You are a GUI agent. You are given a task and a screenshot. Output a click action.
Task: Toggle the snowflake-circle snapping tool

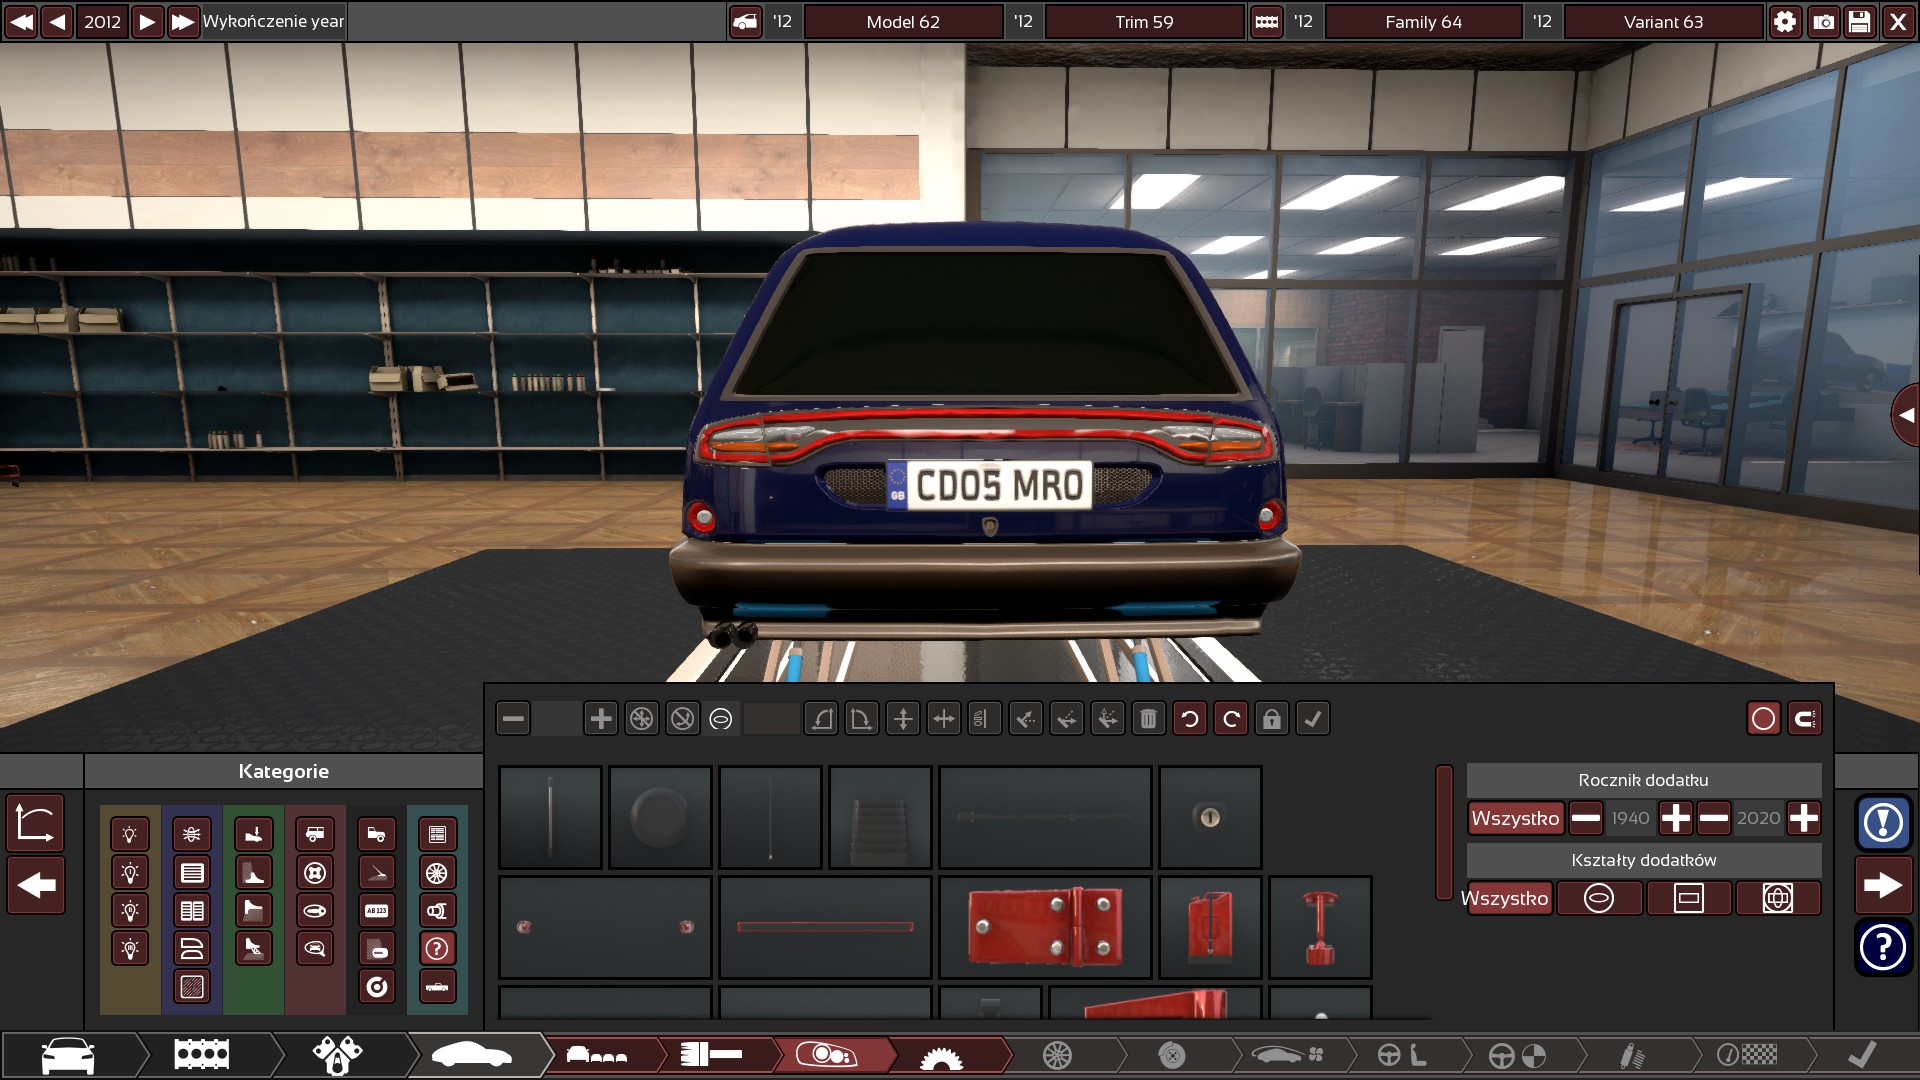[x=641, y=718]
